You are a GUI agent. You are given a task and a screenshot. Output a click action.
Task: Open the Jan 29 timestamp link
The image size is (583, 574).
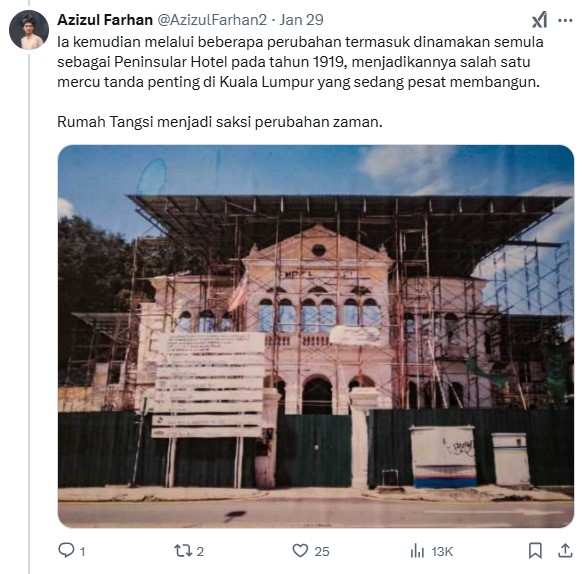(302, 20)
